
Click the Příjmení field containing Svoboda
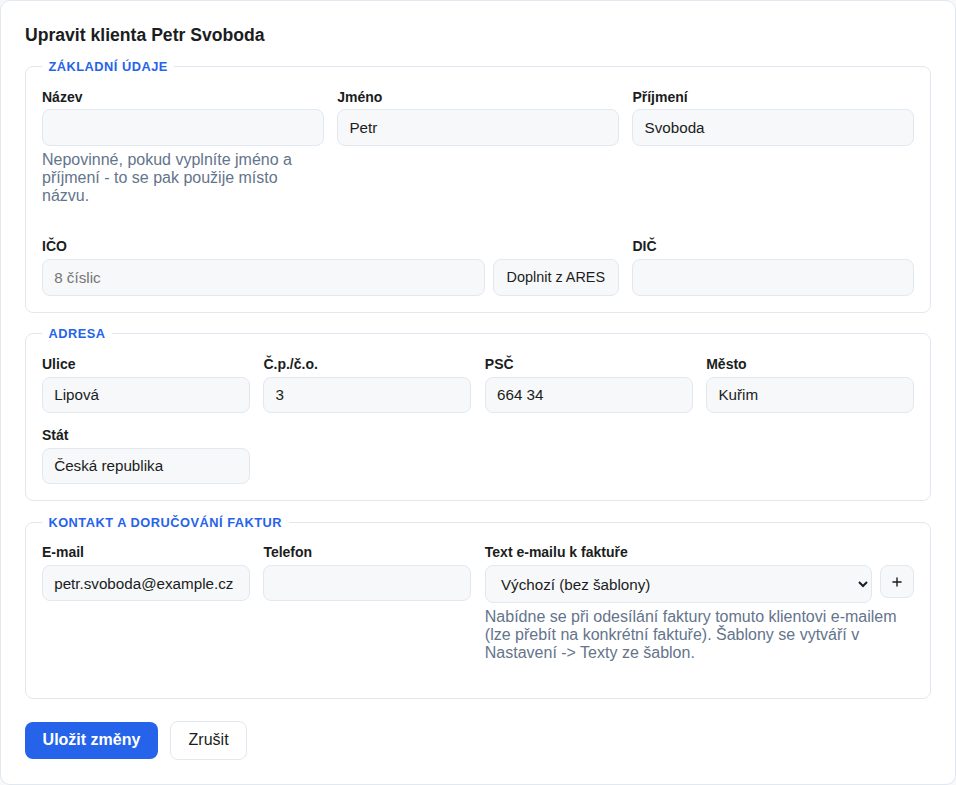coord(773,127)
